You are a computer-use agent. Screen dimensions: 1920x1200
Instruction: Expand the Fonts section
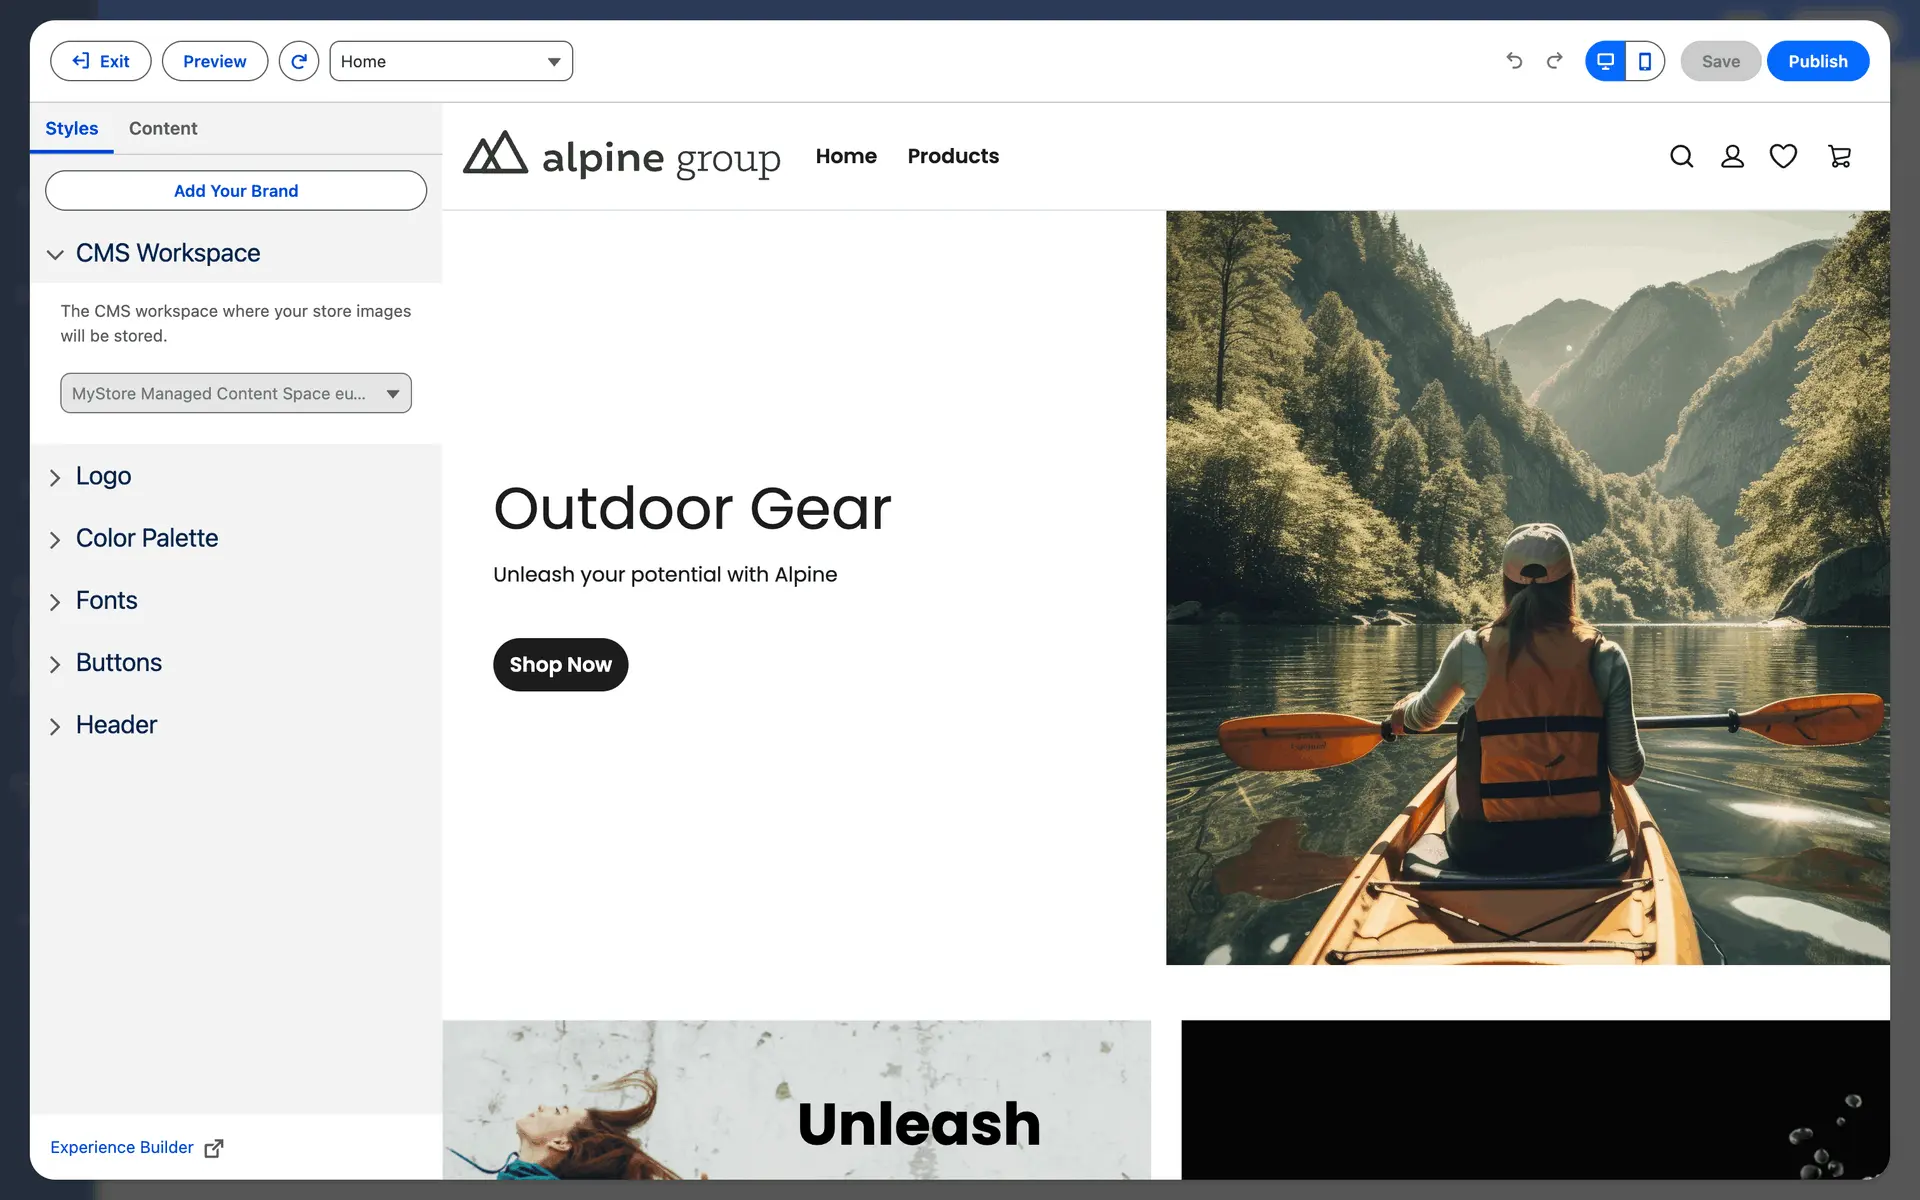[106, 600]
